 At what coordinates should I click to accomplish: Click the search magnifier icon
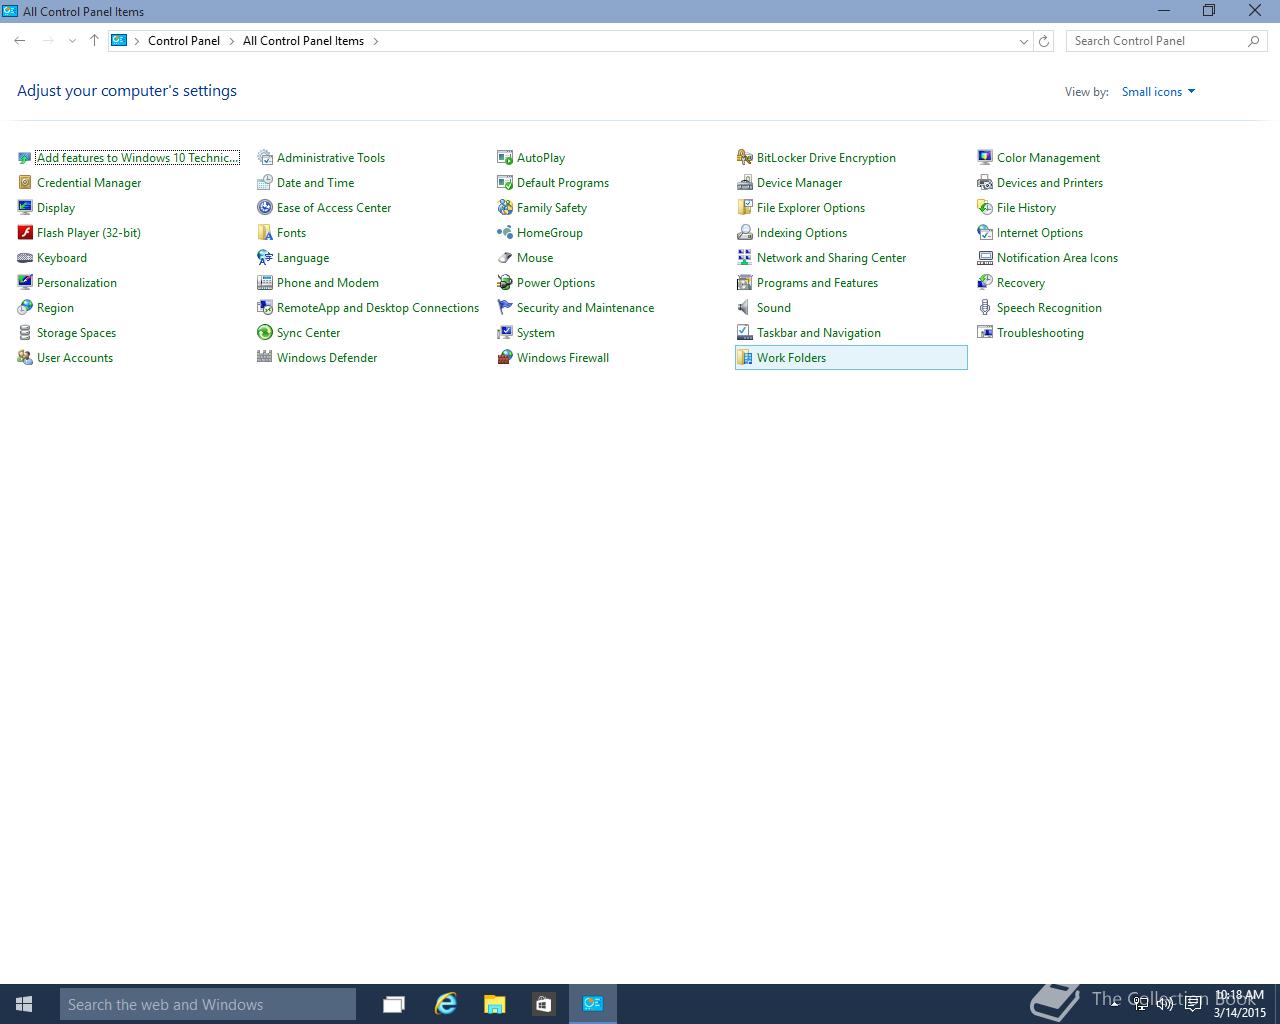(1254, 41)
